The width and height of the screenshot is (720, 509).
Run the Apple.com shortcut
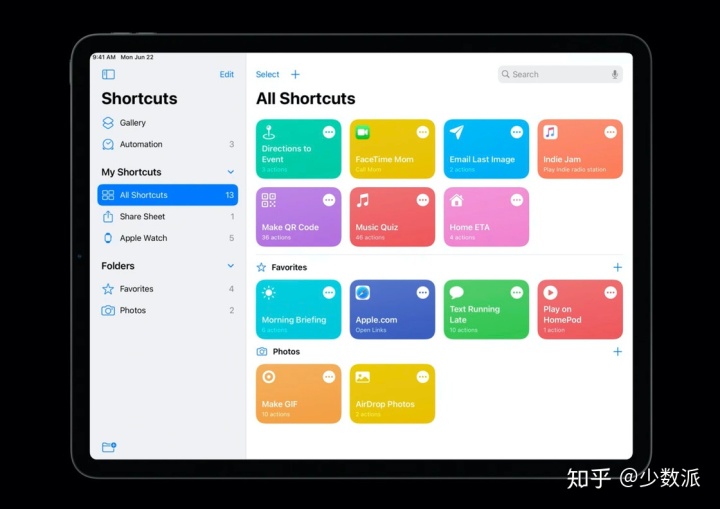(x=392, y=310)
